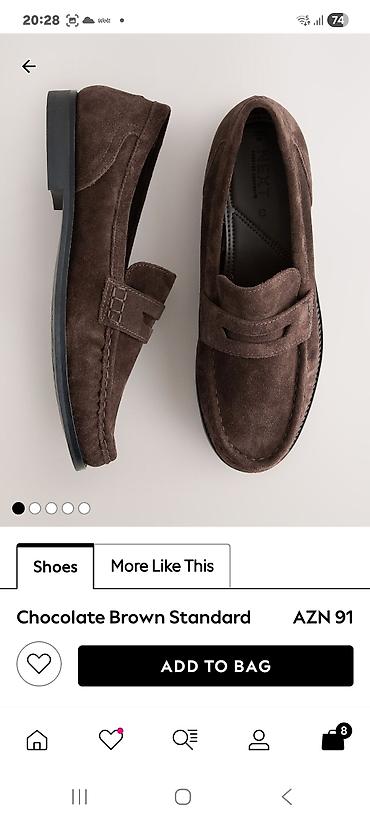This screenshot has width=370, height=822.
Task: Tap the Android recent apps button
Action: coord(79,797)
